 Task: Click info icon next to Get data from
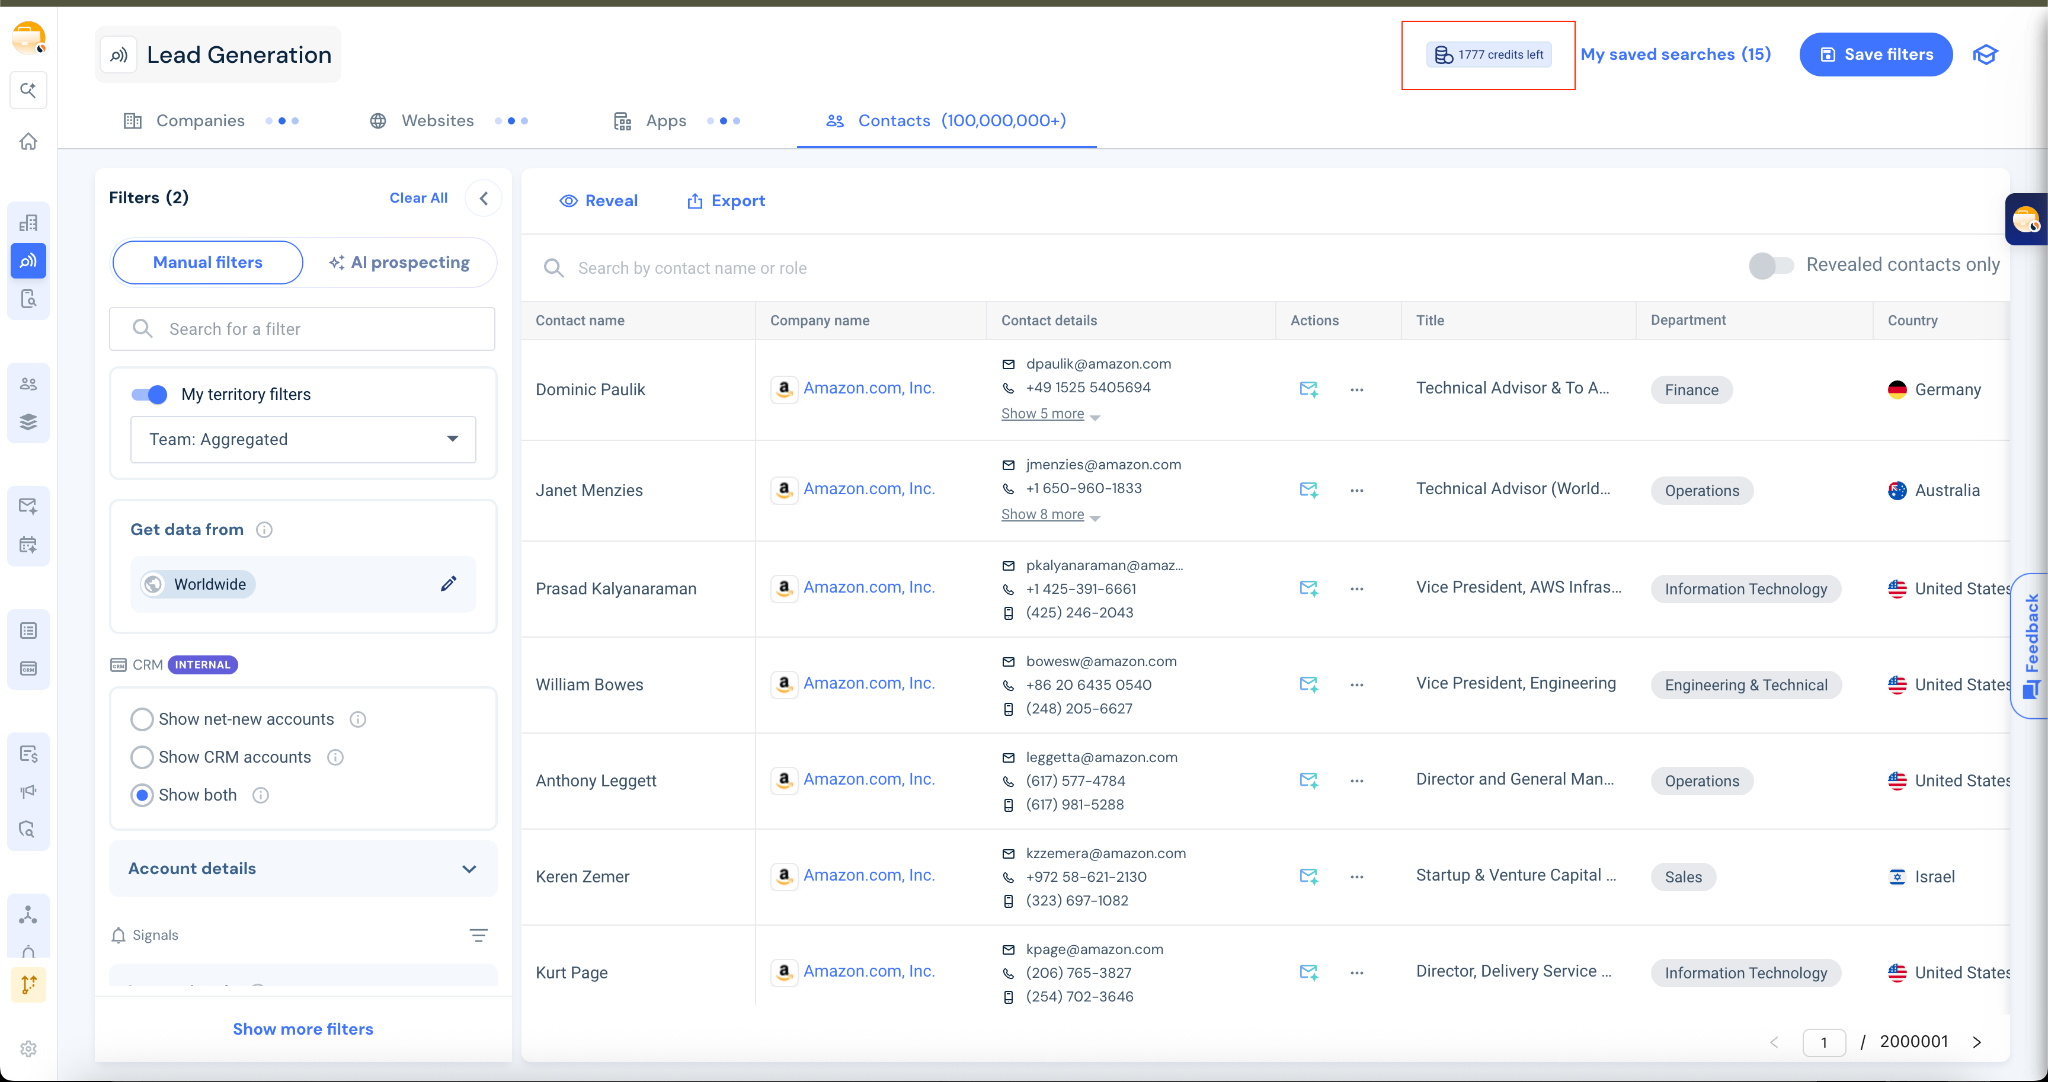tap(264, 530)
